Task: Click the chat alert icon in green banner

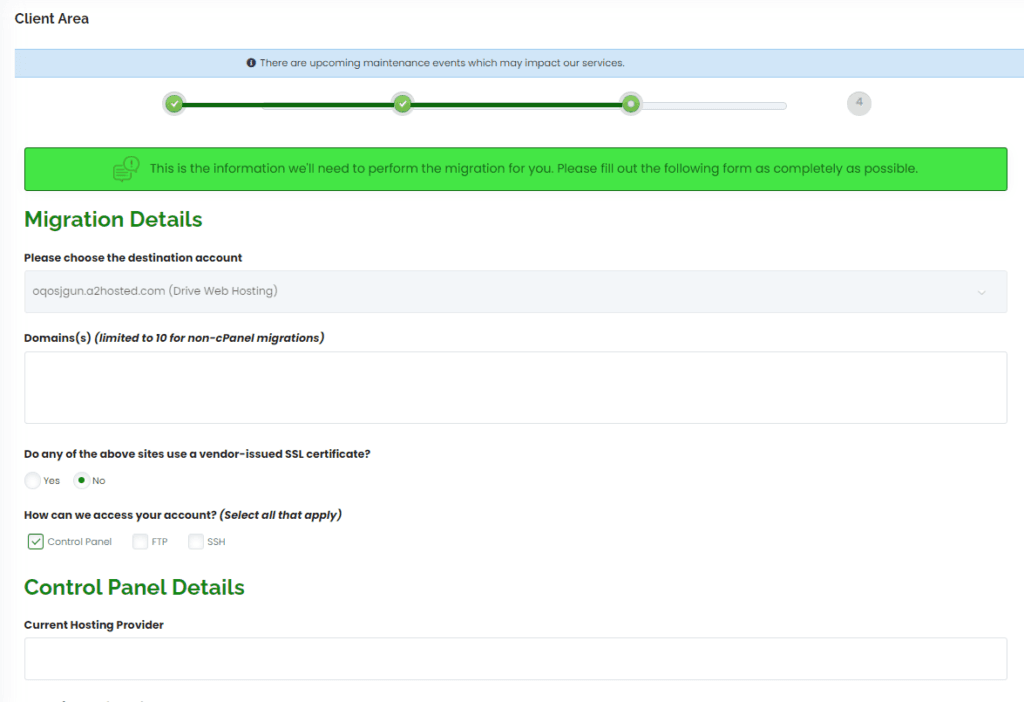Action: (x=126, y=168)
